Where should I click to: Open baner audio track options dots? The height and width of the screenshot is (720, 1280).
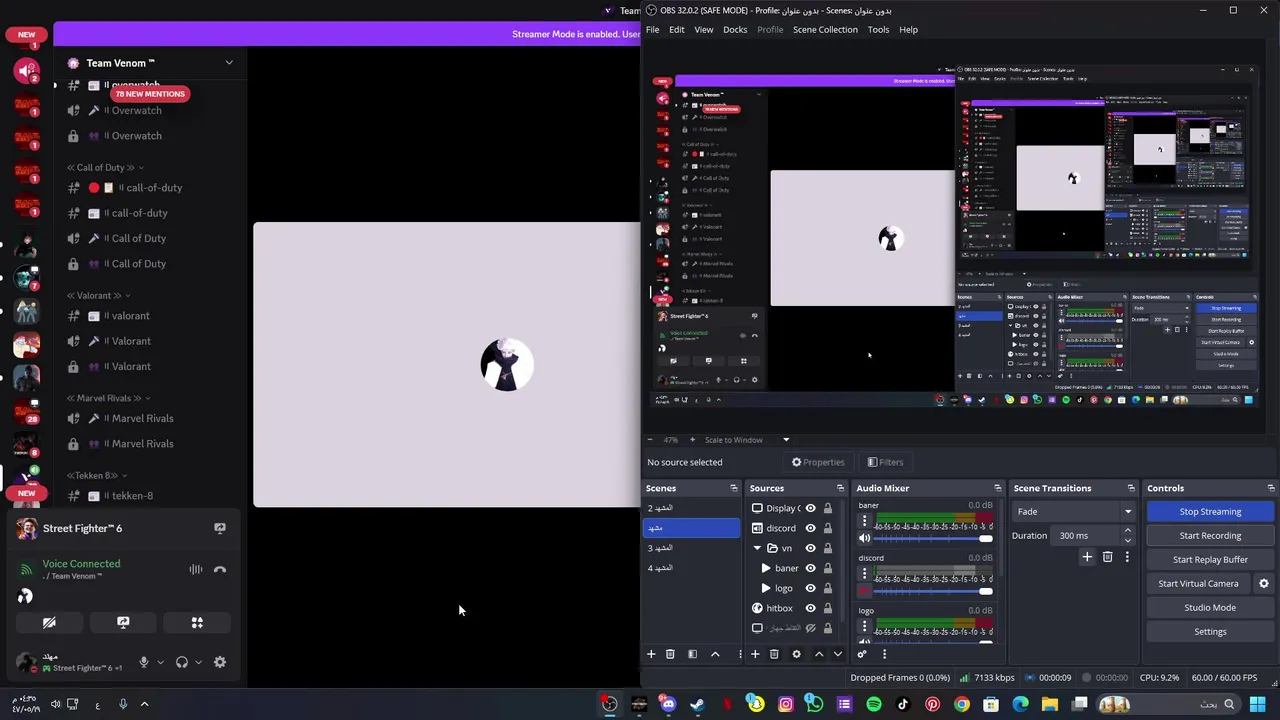tap(865, 521)
